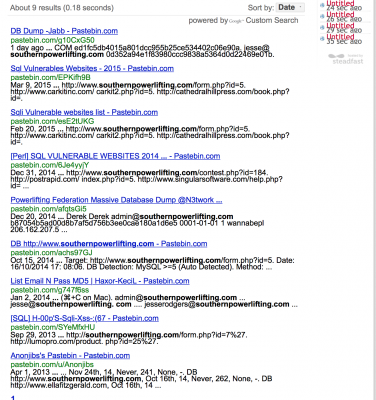Click the 'Sort by:' label
This screenshot has height=400, width=376.
(261, 7)
